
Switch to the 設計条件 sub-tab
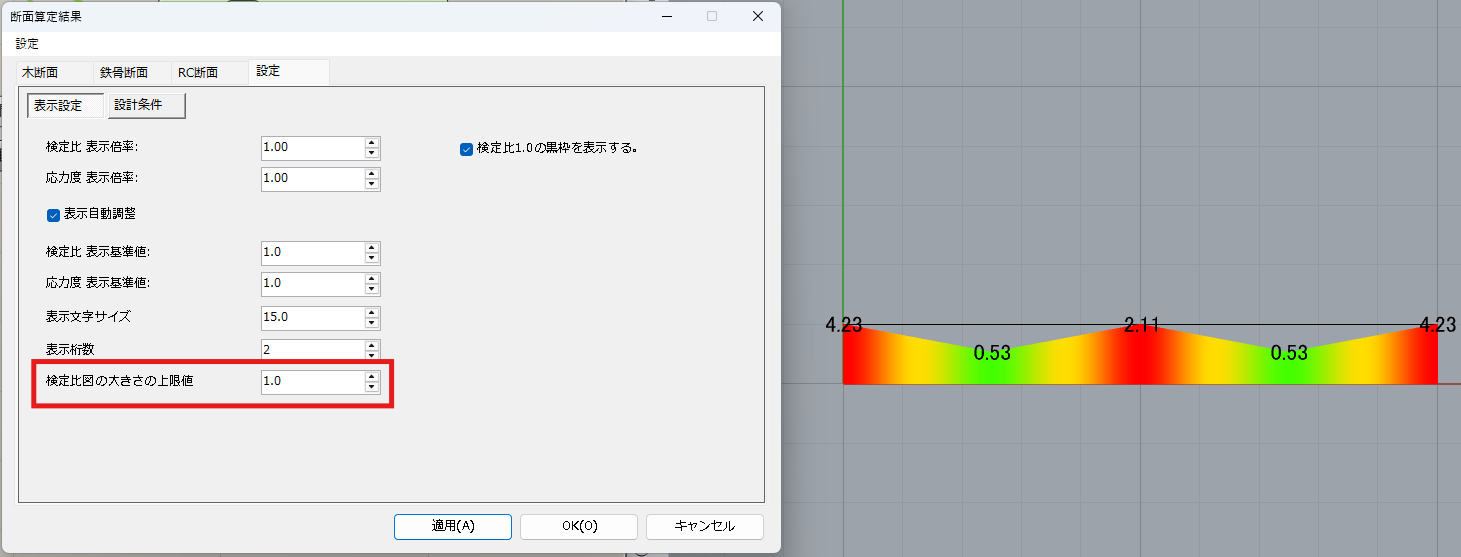click(x=147, y=105)
